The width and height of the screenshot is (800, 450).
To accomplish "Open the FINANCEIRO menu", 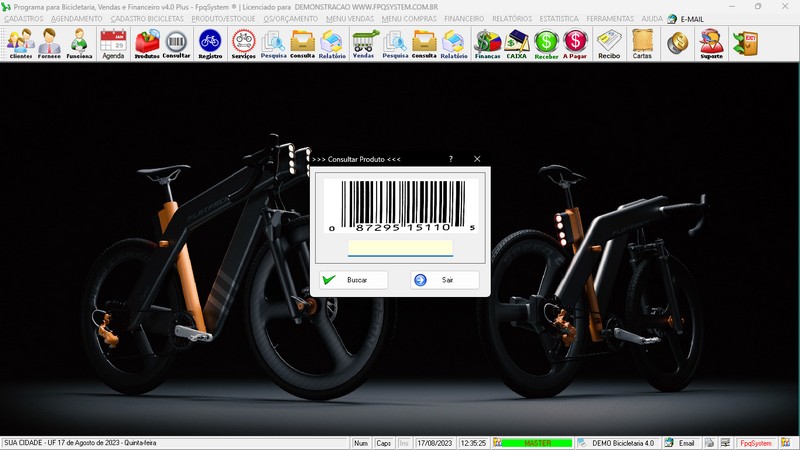I will (x=464, y=19).
